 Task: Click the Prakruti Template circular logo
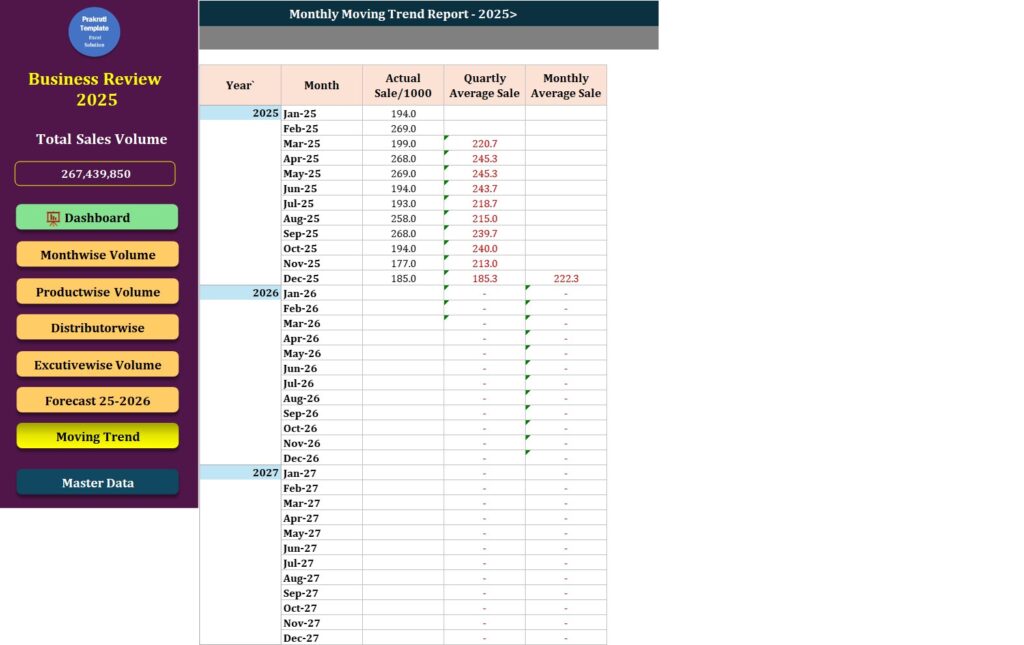pyautogui.click(x=94, y=32)
